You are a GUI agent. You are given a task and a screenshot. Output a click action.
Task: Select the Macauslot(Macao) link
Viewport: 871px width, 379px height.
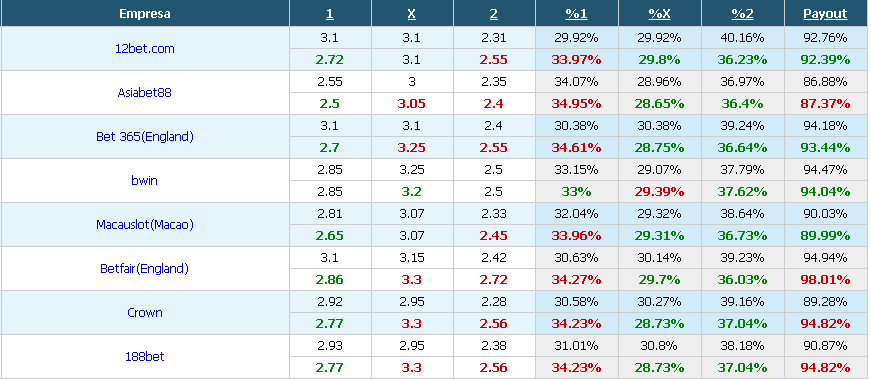[144, 225]
